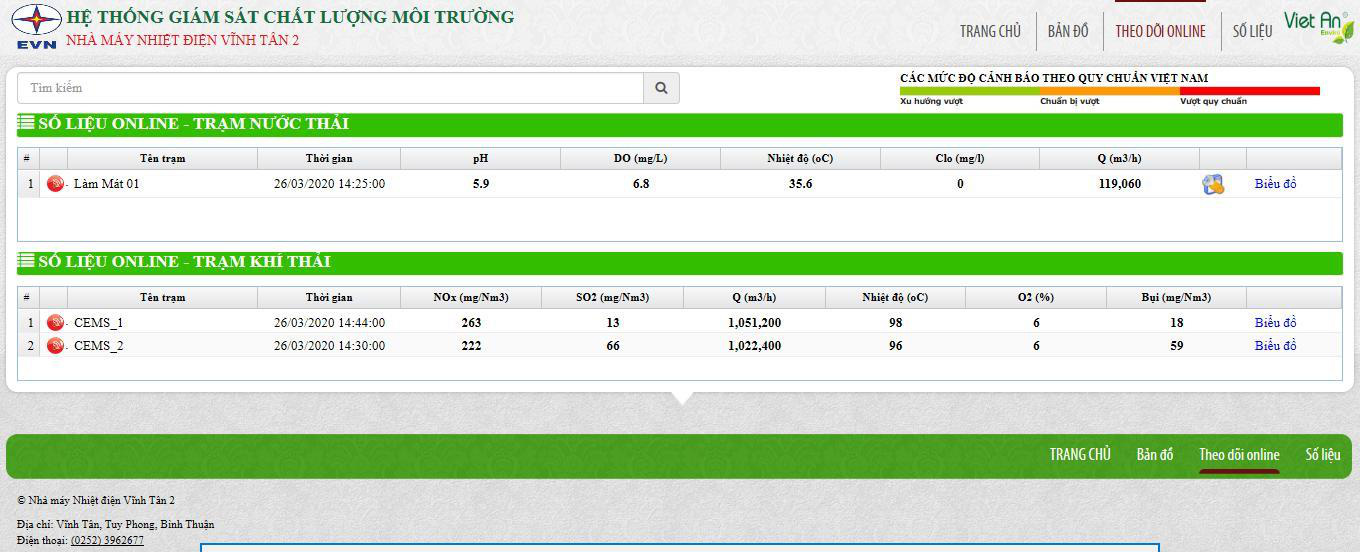View Biểu đồ chart for CEMS_2
Viewport: 1360px width, 552px height.
[x=1275, y=345]
